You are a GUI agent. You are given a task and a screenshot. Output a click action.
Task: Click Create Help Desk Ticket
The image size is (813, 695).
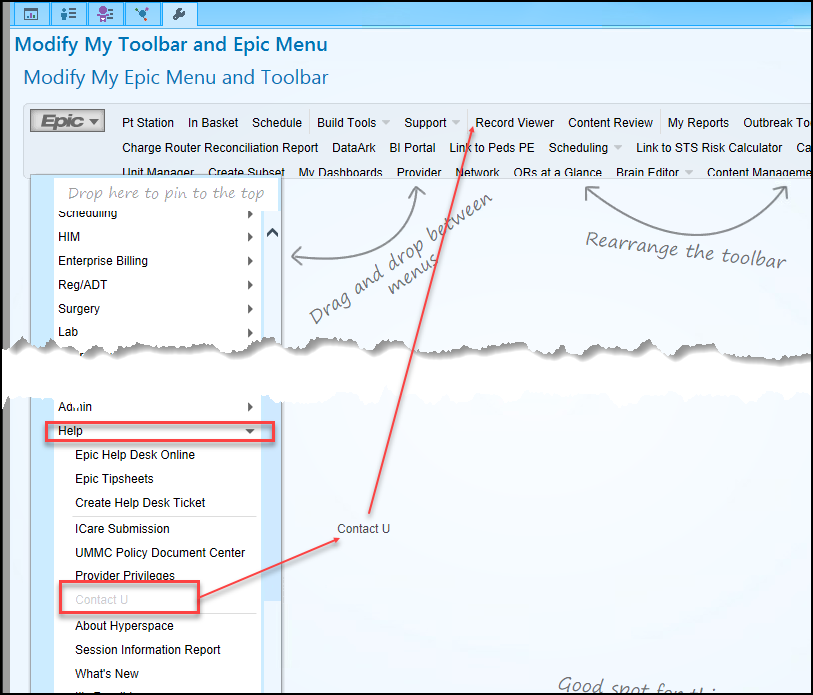coord(140,503)
